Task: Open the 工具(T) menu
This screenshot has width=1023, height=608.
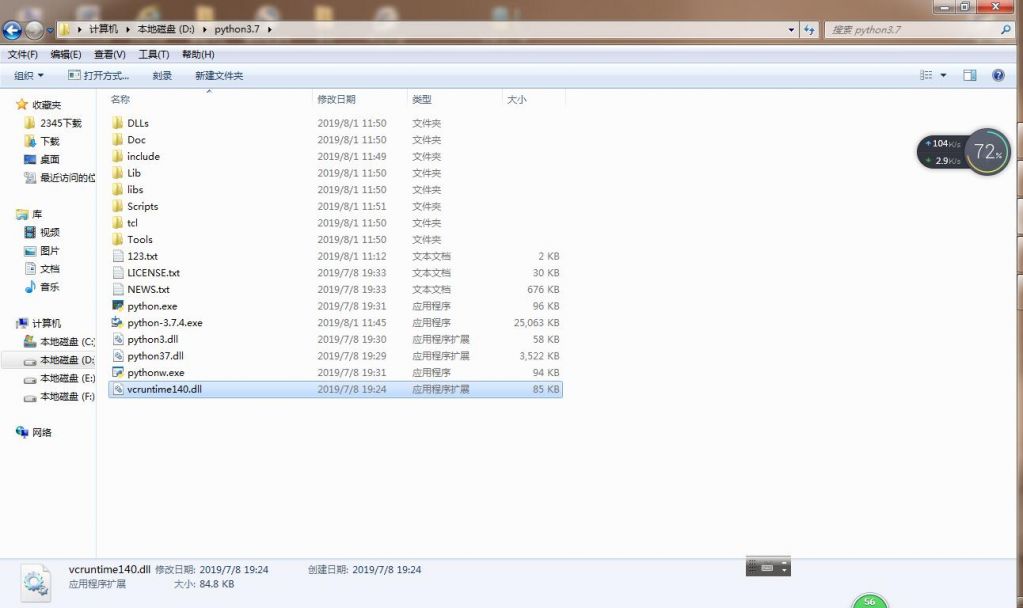Action: 153,54
